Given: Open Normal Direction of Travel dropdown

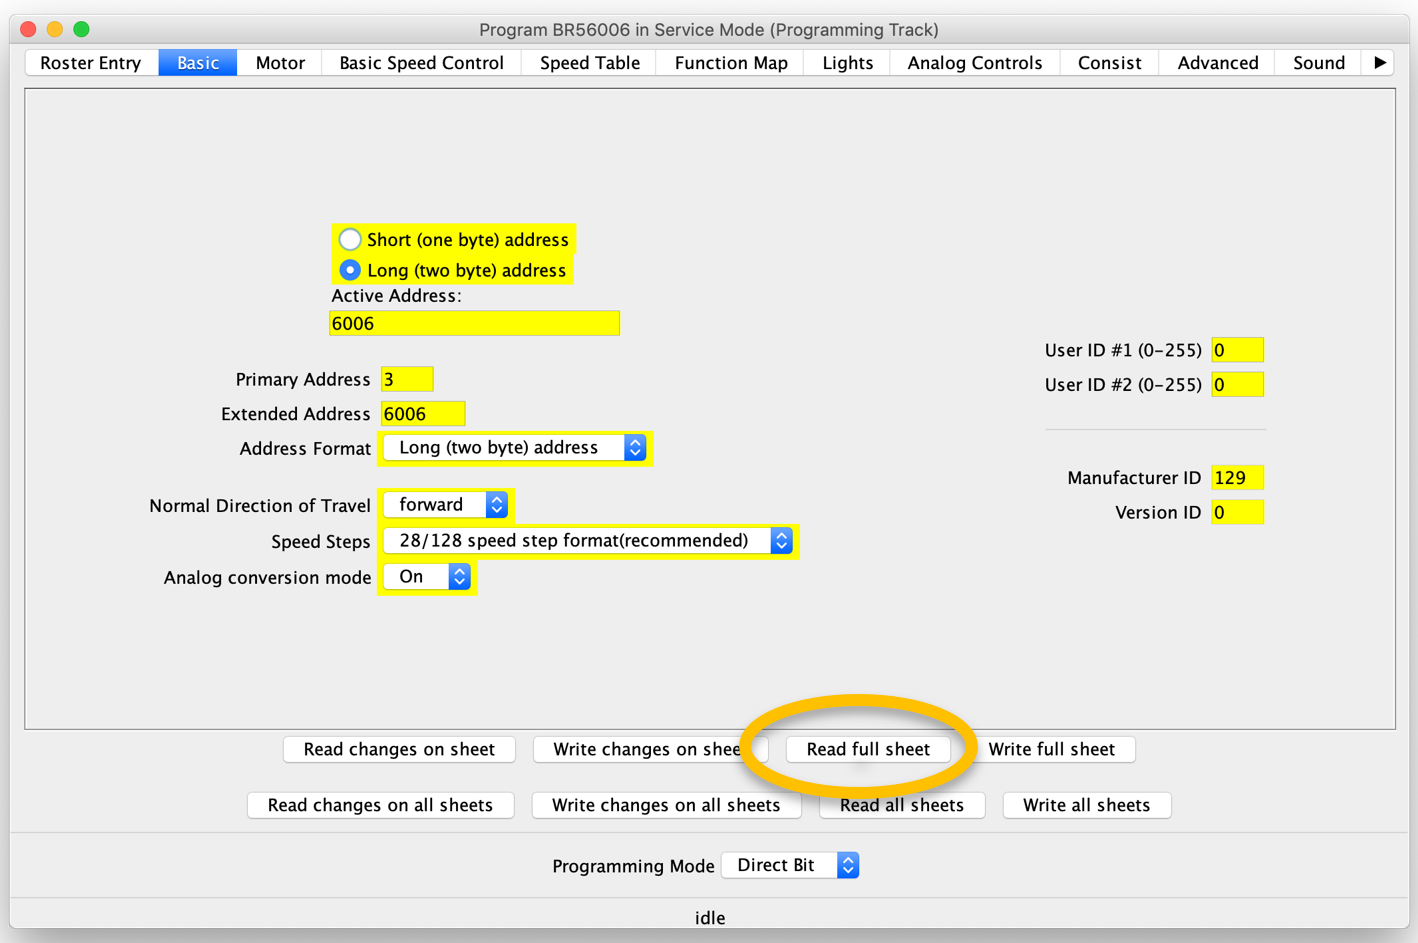Looking at the screenshot, I should [446, 505].
